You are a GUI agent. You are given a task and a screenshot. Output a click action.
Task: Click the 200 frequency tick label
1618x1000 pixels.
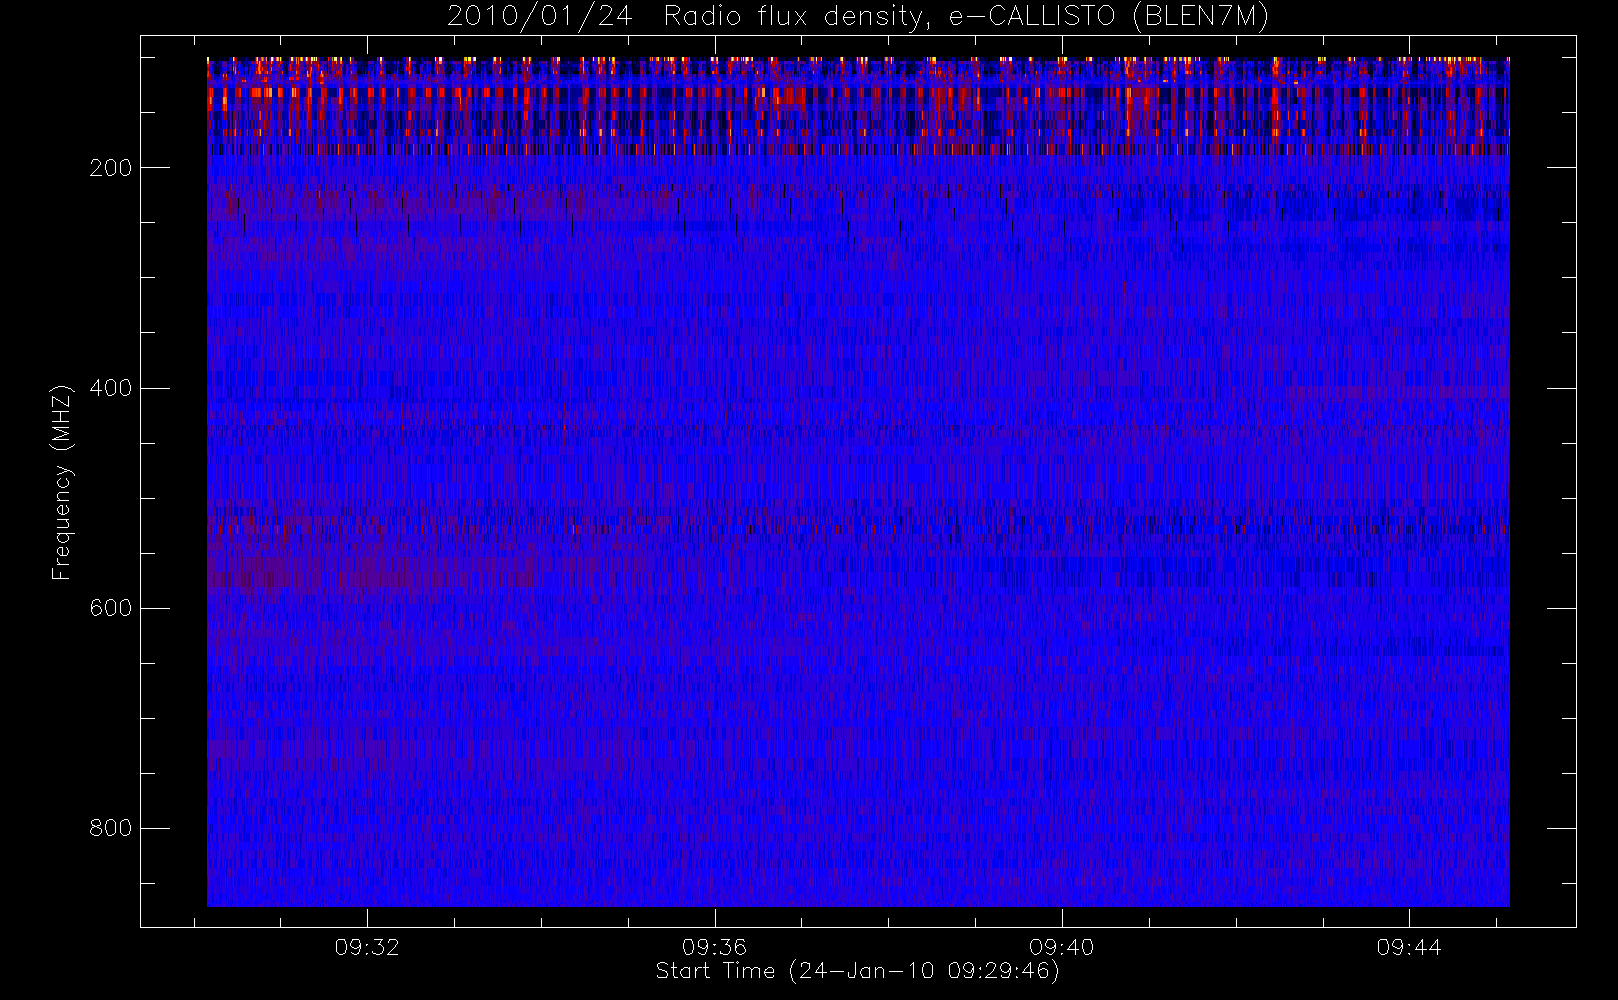111,168
